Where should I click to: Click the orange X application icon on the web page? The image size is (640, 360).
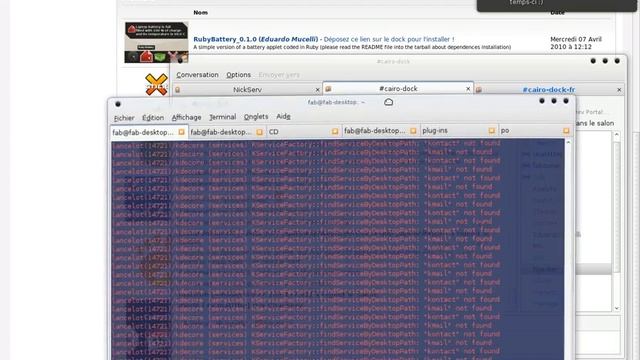click(x=156, y=84)
